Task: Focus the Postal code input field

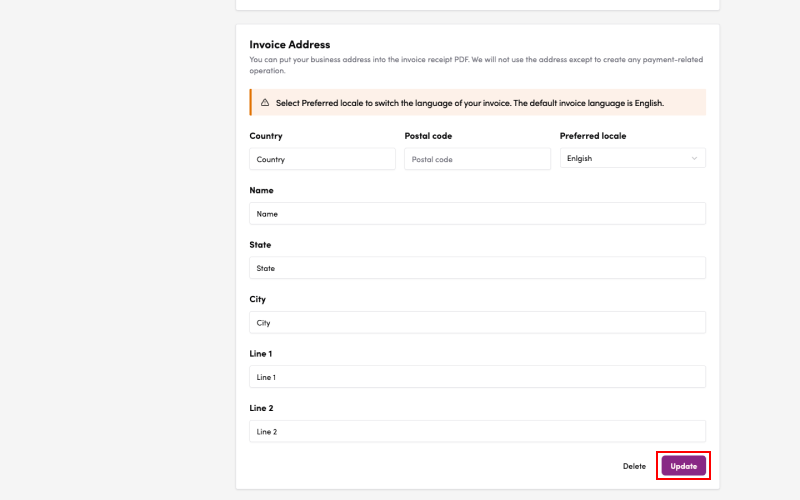Action: (477, 159)
